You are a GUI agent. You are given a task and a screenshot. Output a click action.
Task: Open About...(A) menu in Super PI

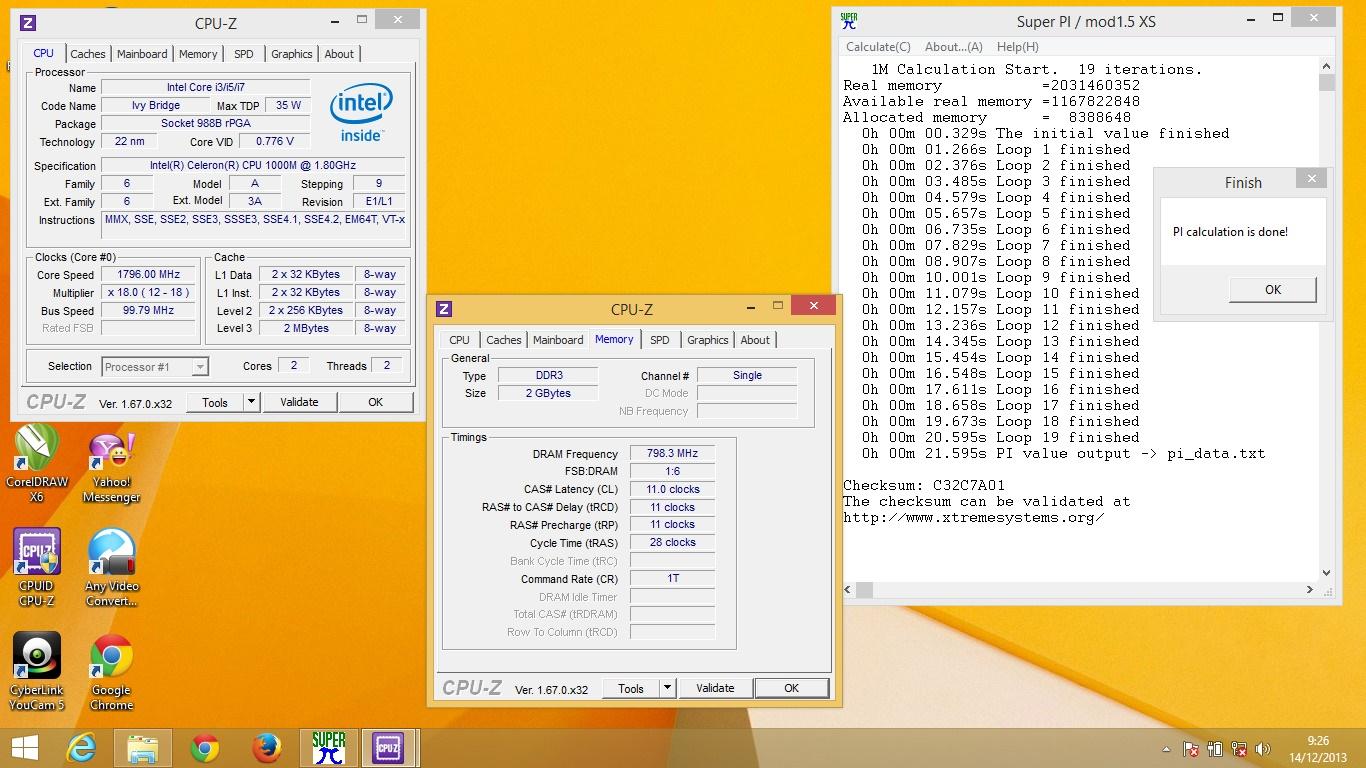click(954, 46)
